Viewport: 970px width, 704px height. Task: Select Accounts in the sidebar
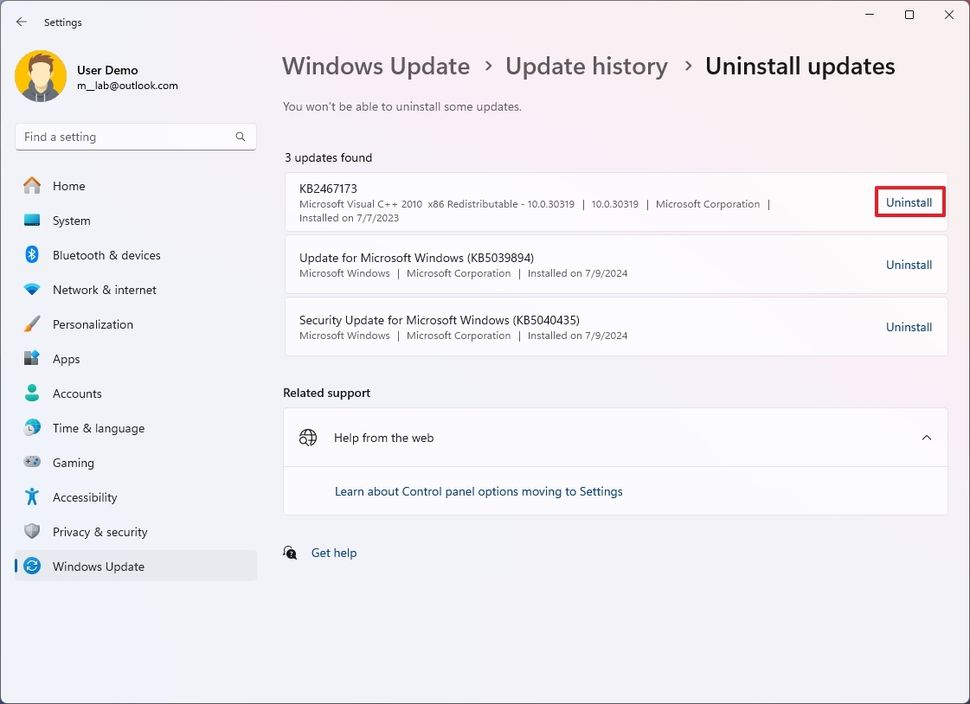[75, 393]
